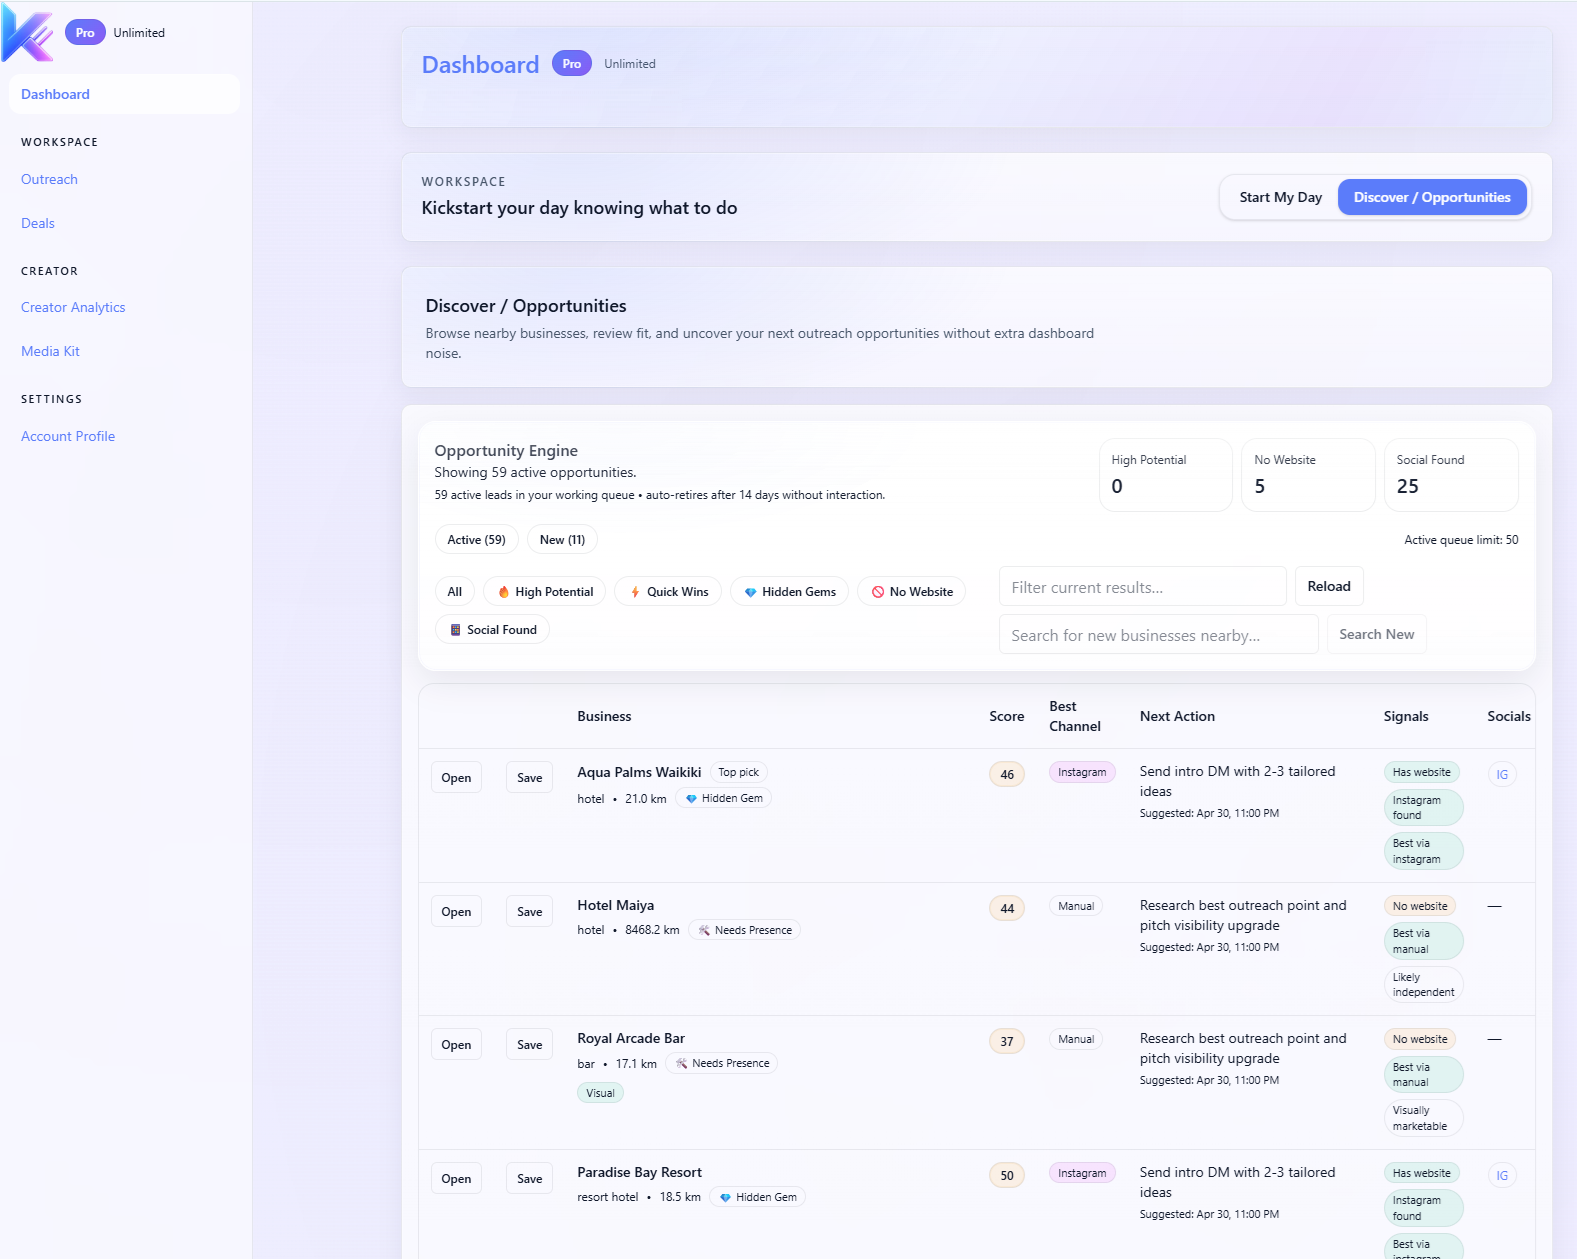Viewport: 1577px width, 1259px height.
Task: Click the Signals column header
Action: pyautogui.click(x=1405, y=717)
